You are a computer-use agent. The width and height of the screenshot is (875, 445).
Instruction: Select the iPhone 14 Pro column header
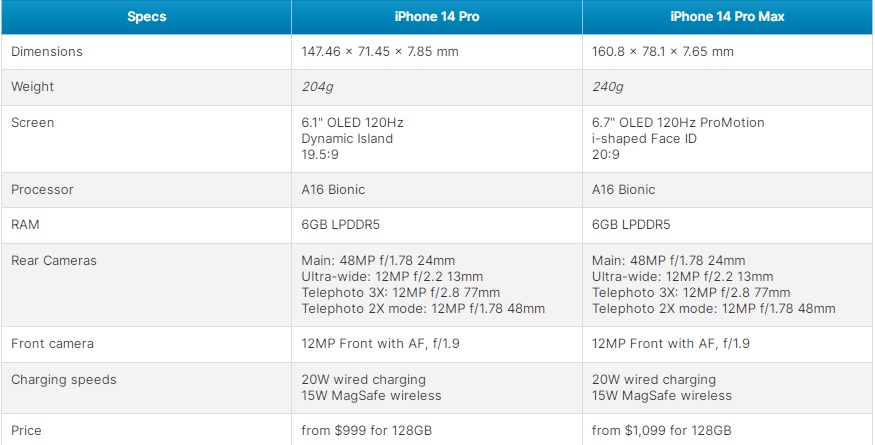[437, 17]
